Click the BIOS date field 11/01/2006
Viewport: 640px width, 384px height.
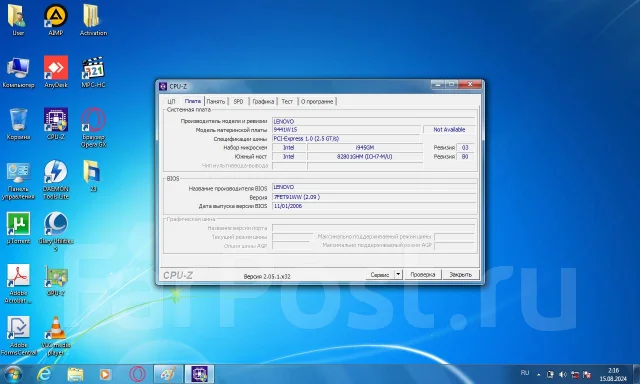374,206
